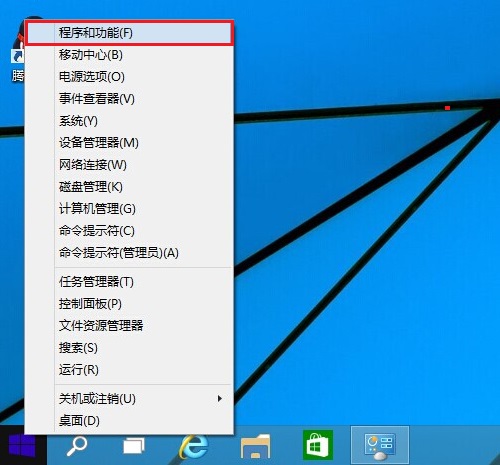Viewport: 500px width, 465px height.
Task: Open 电源选项(O)
Action: (129, 77)
